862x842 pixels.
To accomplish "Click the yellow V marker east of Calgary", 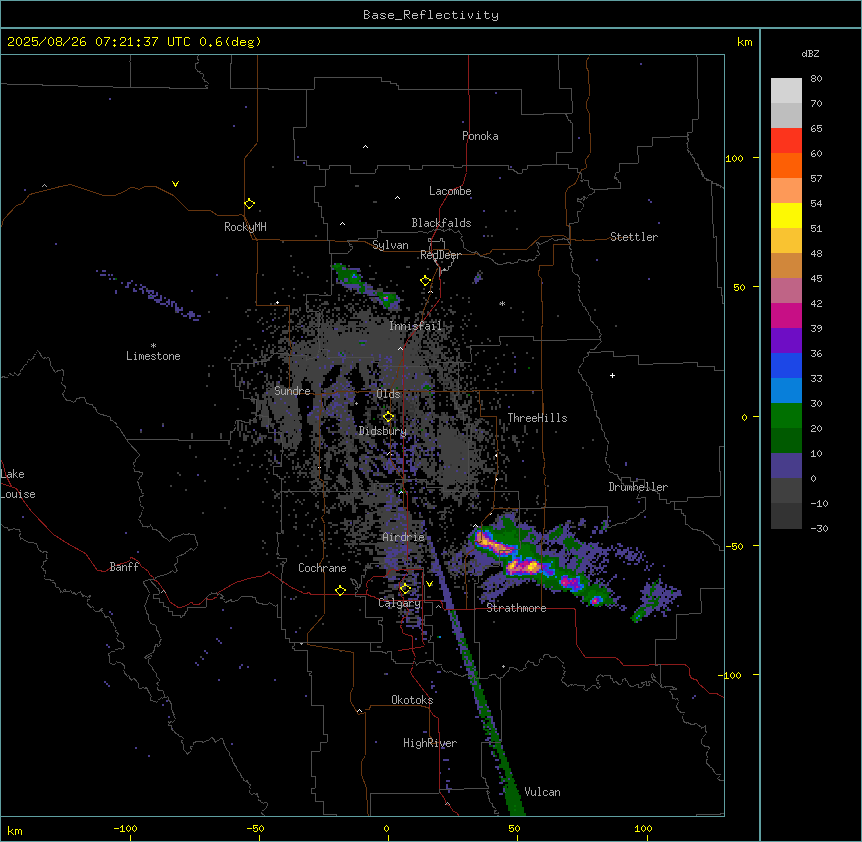I will (429, 584).
